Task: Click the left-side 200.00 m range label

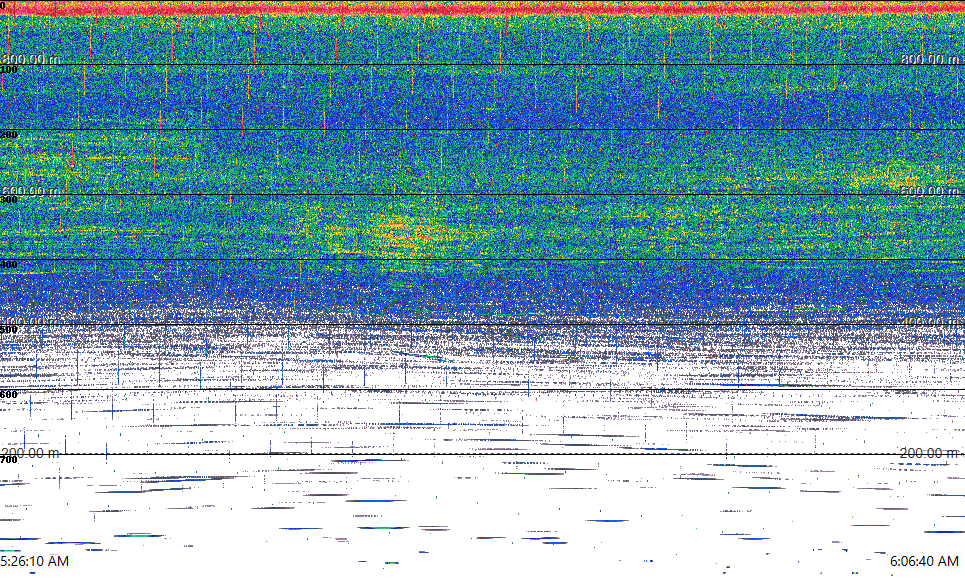Action: (x=31, y=453)
